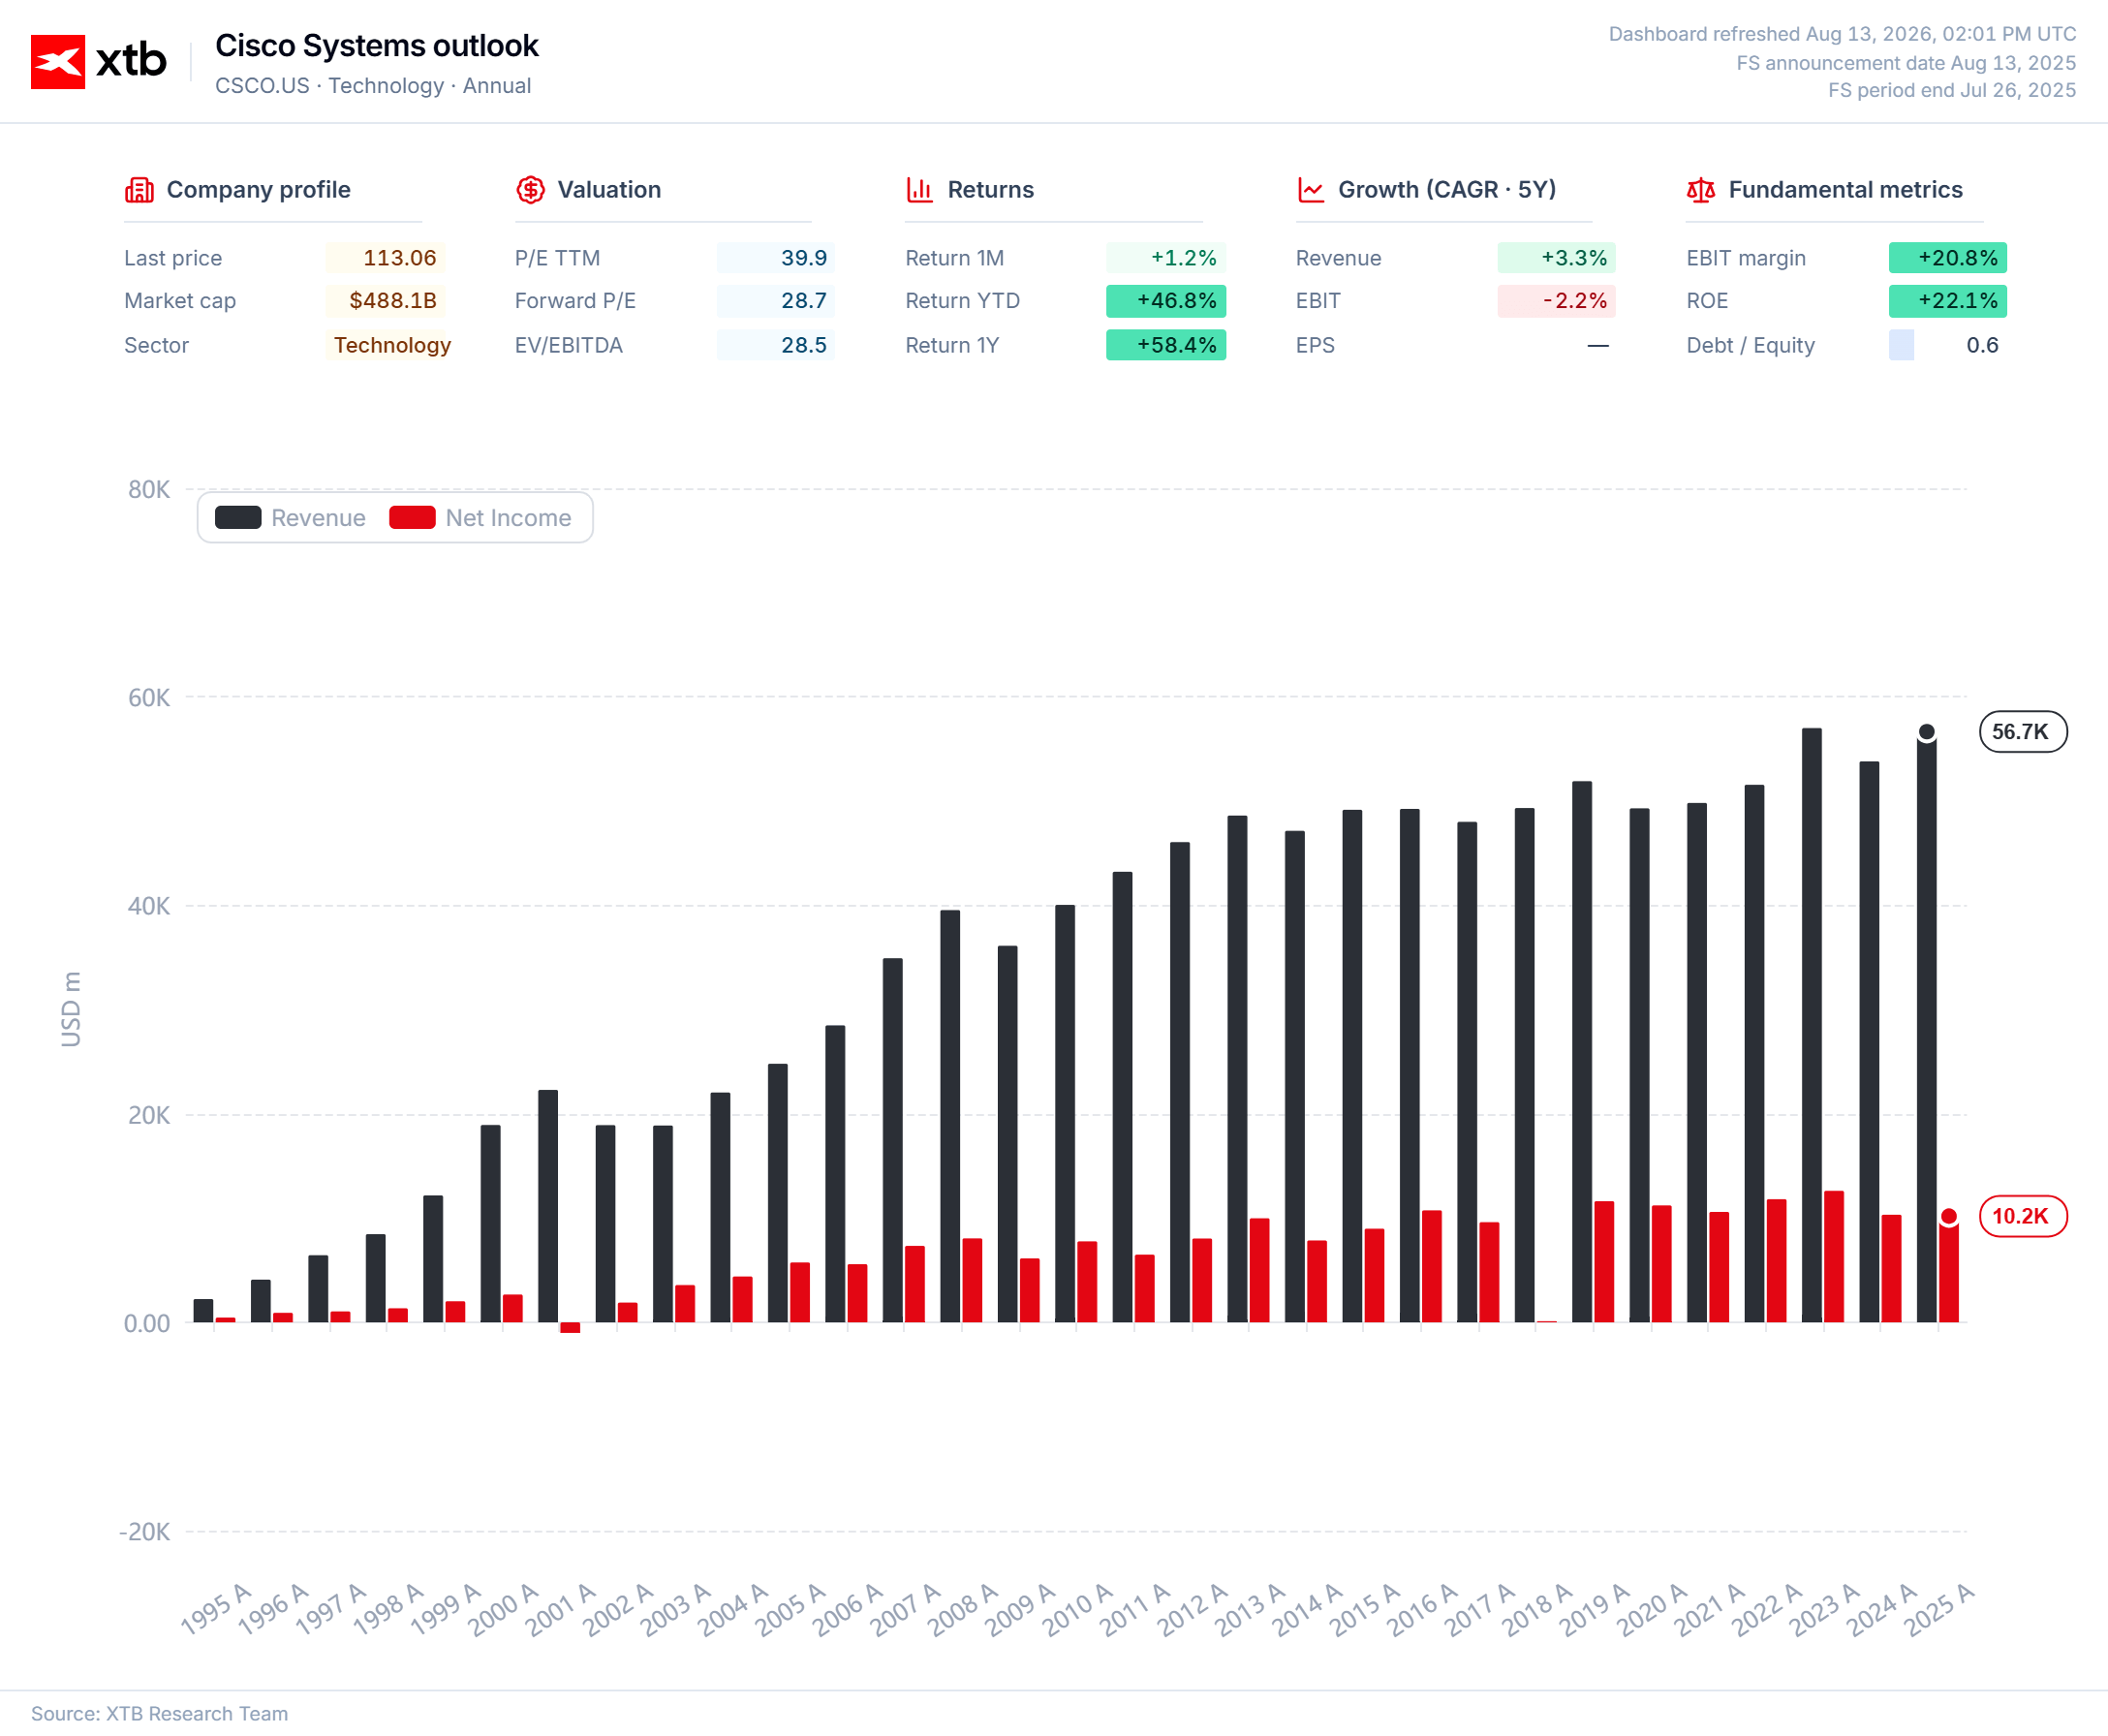Image resolution: width=2108 pixels, height=1736 pixels.
Task: Click the Company profile heading
Action: click(258, 190)
